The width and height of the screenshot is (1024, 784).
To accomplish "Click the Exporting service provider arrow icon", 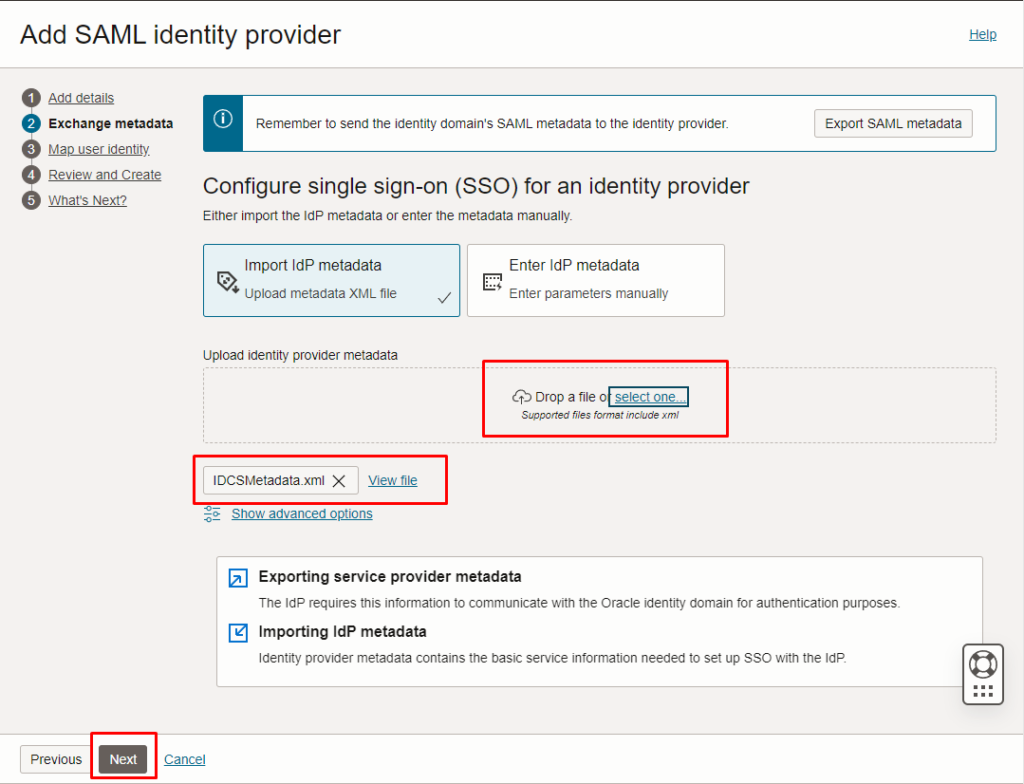I will click(238, 578).
